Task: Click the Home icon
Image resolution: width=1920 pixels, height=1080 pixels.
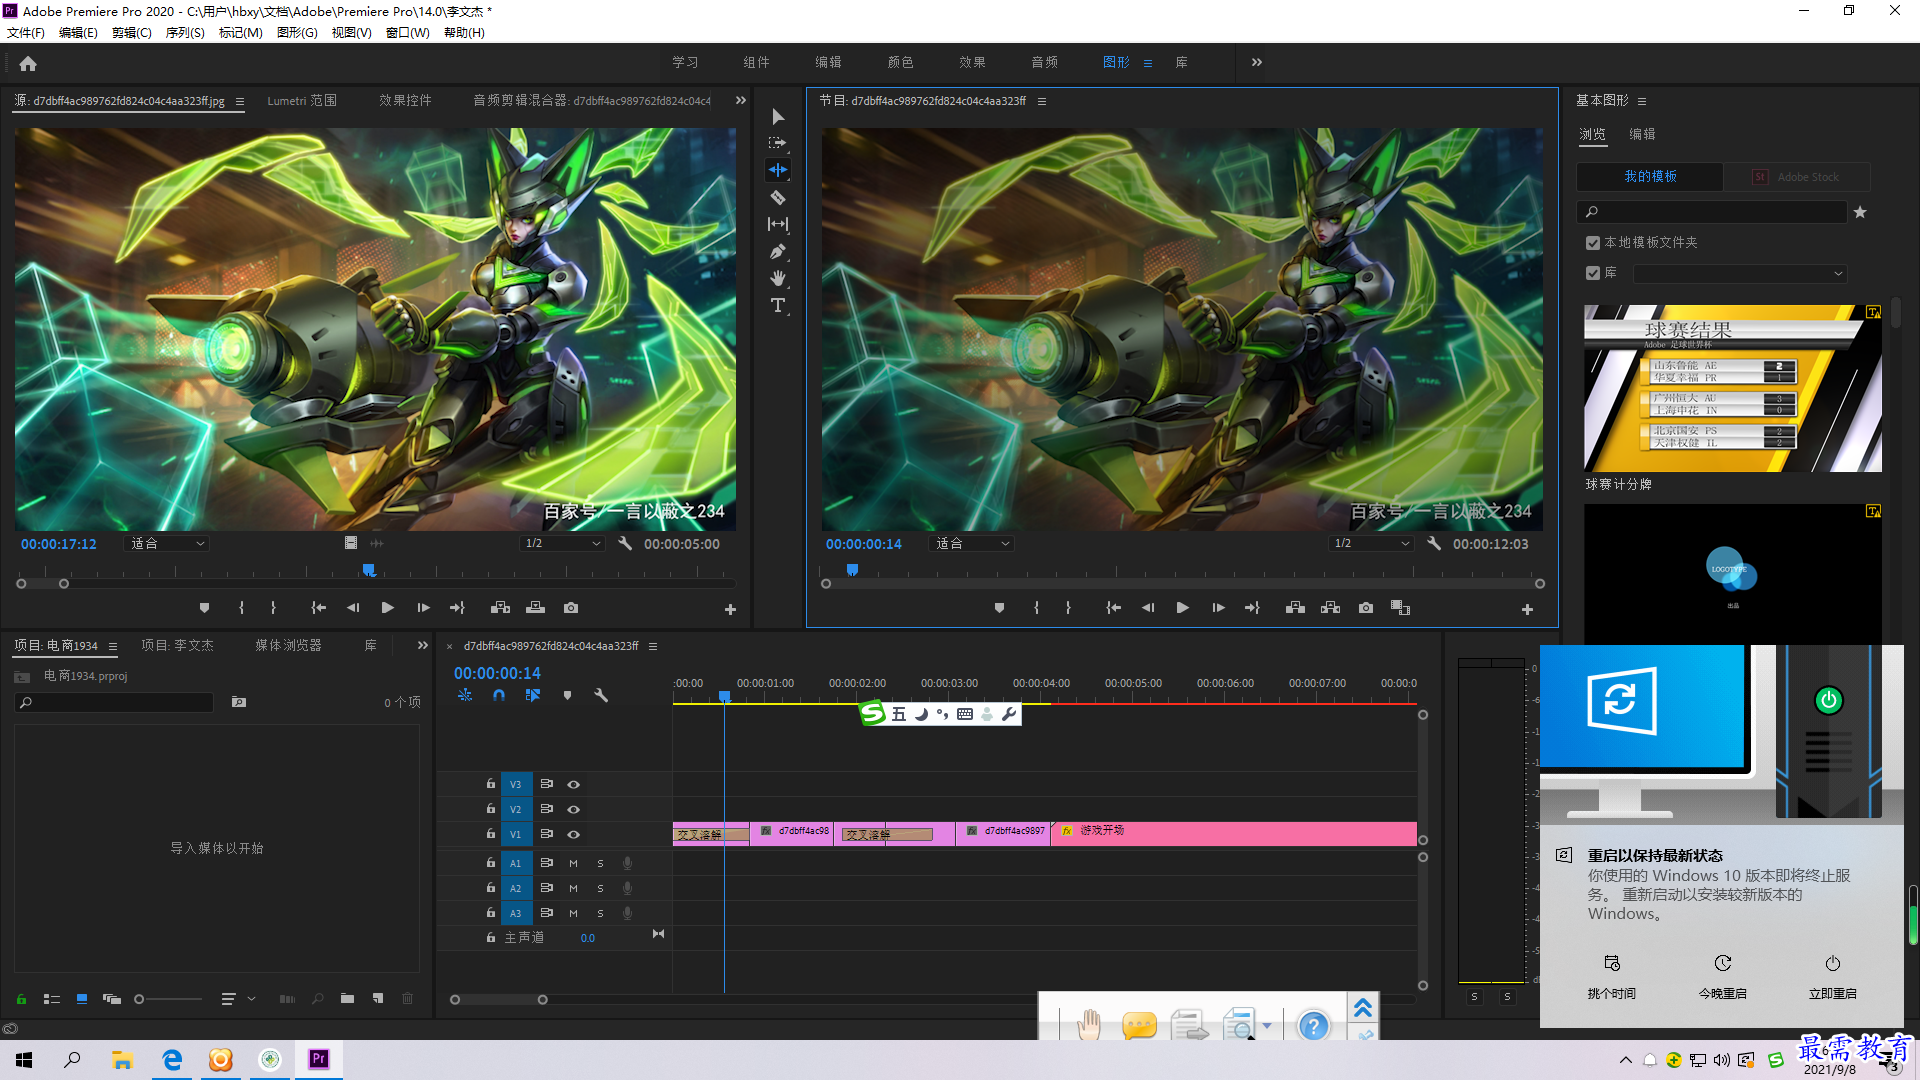Action: [28, 63]
